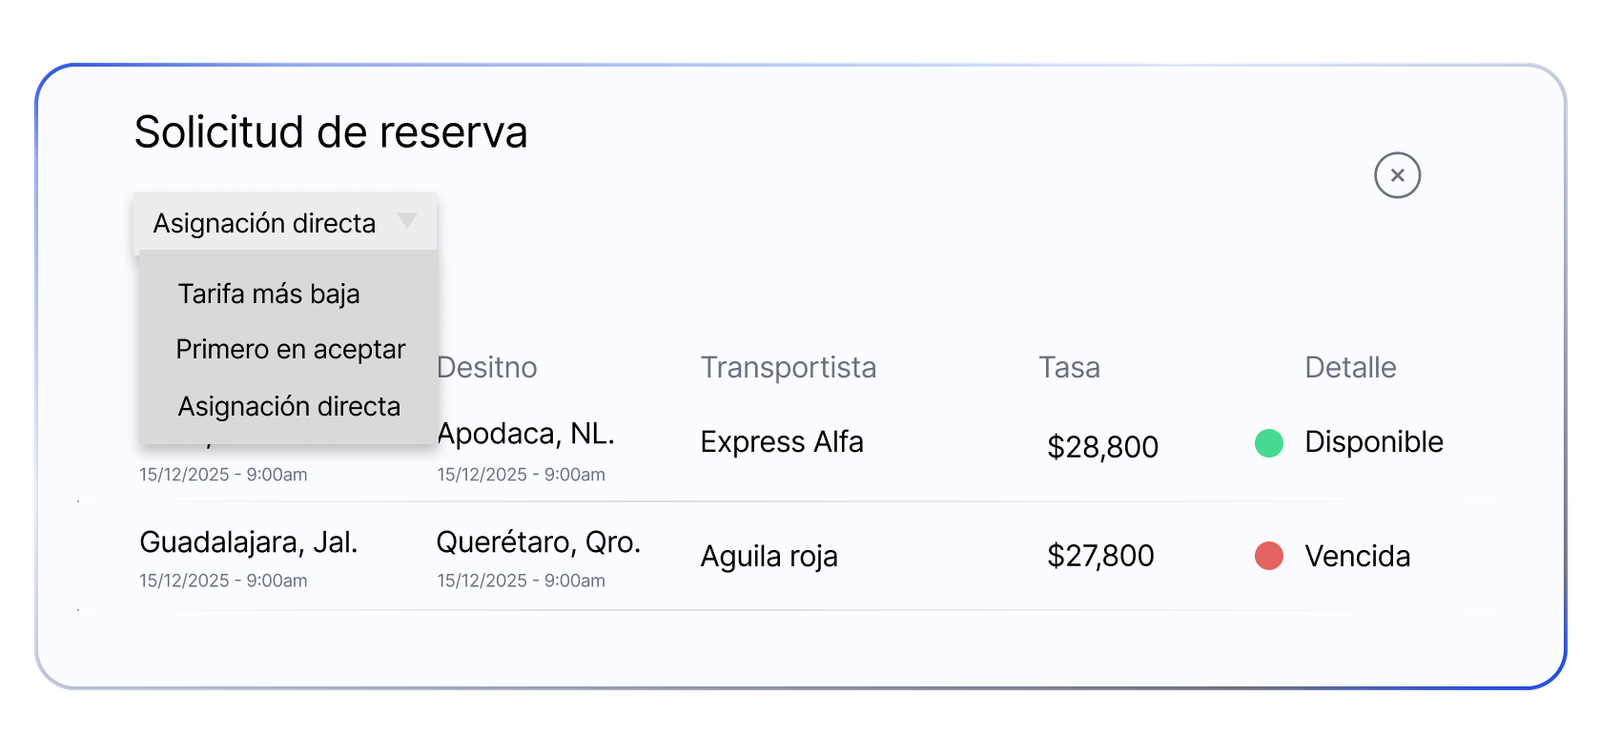Choose Primero en aceptar option
The image size is (1600, 753).
(x=290, y=349)
